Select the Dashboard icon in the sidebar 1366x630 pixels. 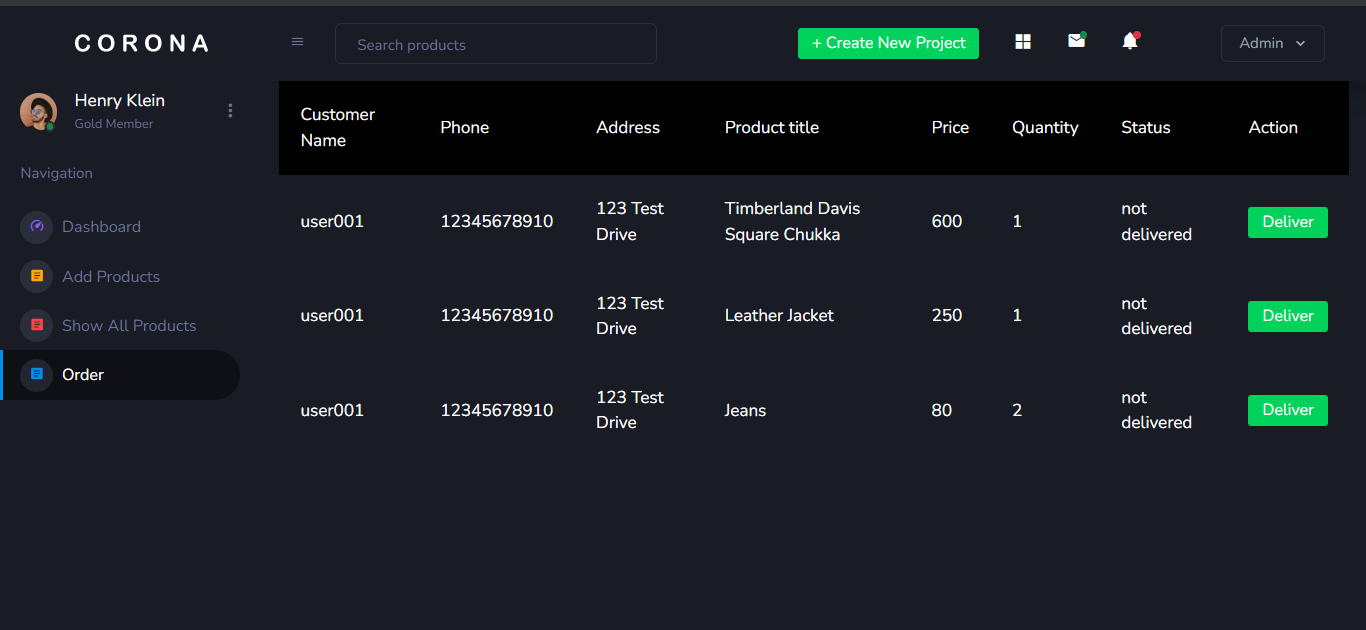36,227
